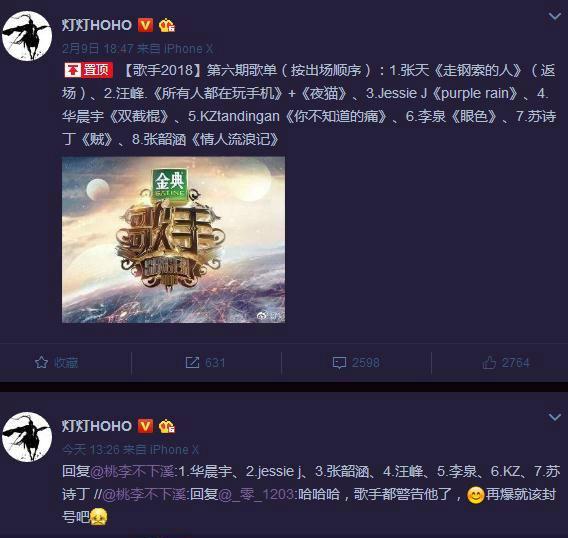
Task: Open the 灯灯HOHO username on the second post
Action: click(x=97, y=426)
